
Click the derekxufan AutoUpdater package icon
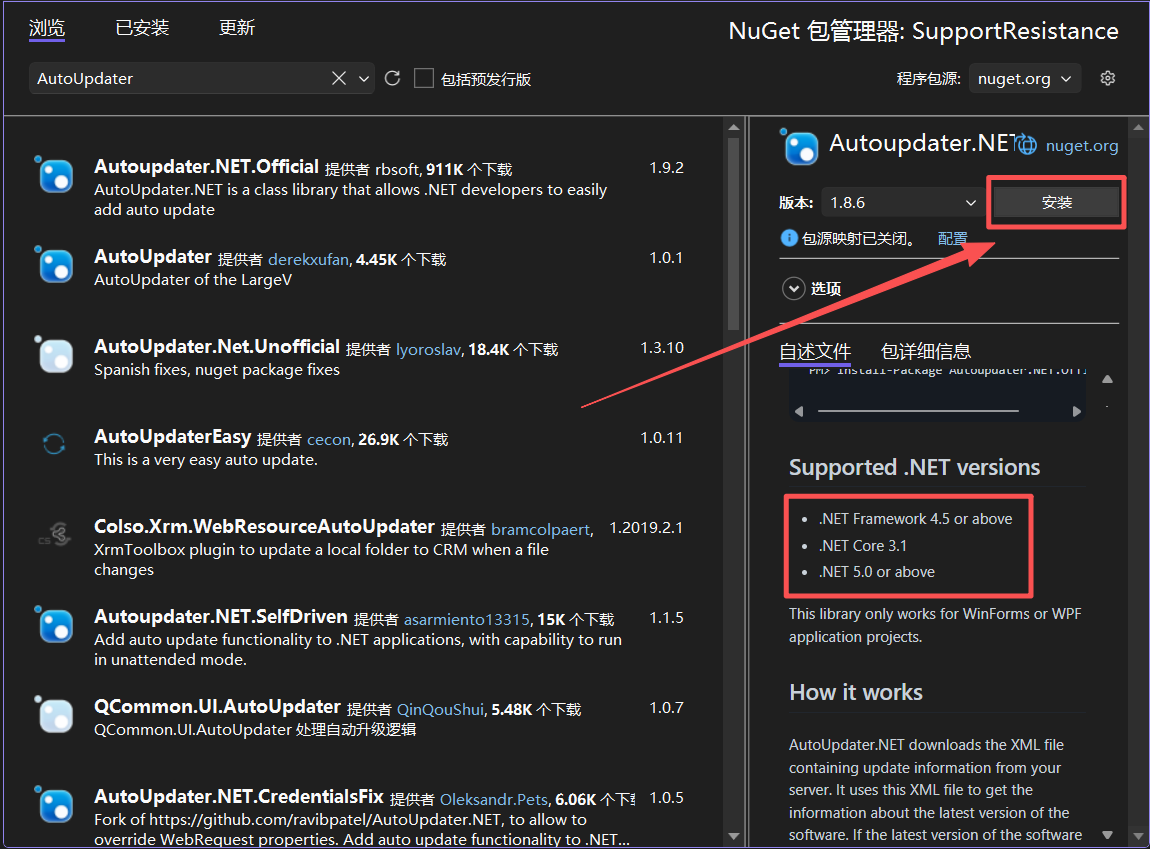click(x=54, y=265)
